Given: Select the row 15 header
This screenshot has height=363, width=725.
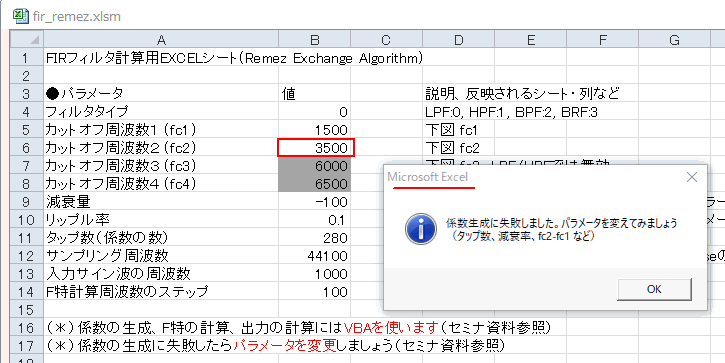Looking at the screenshot, I should click(x=27, y=310).
